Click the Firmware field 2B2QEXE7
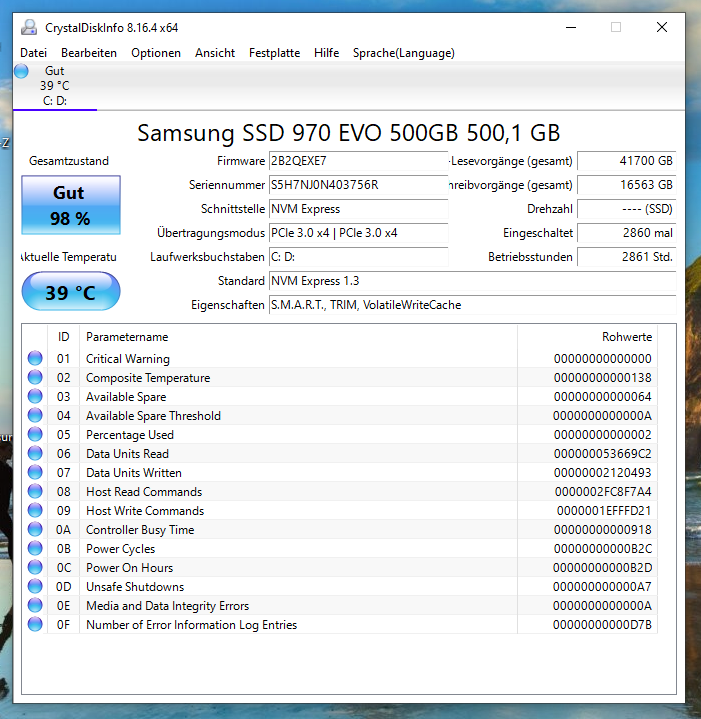 tap(358, 161)
